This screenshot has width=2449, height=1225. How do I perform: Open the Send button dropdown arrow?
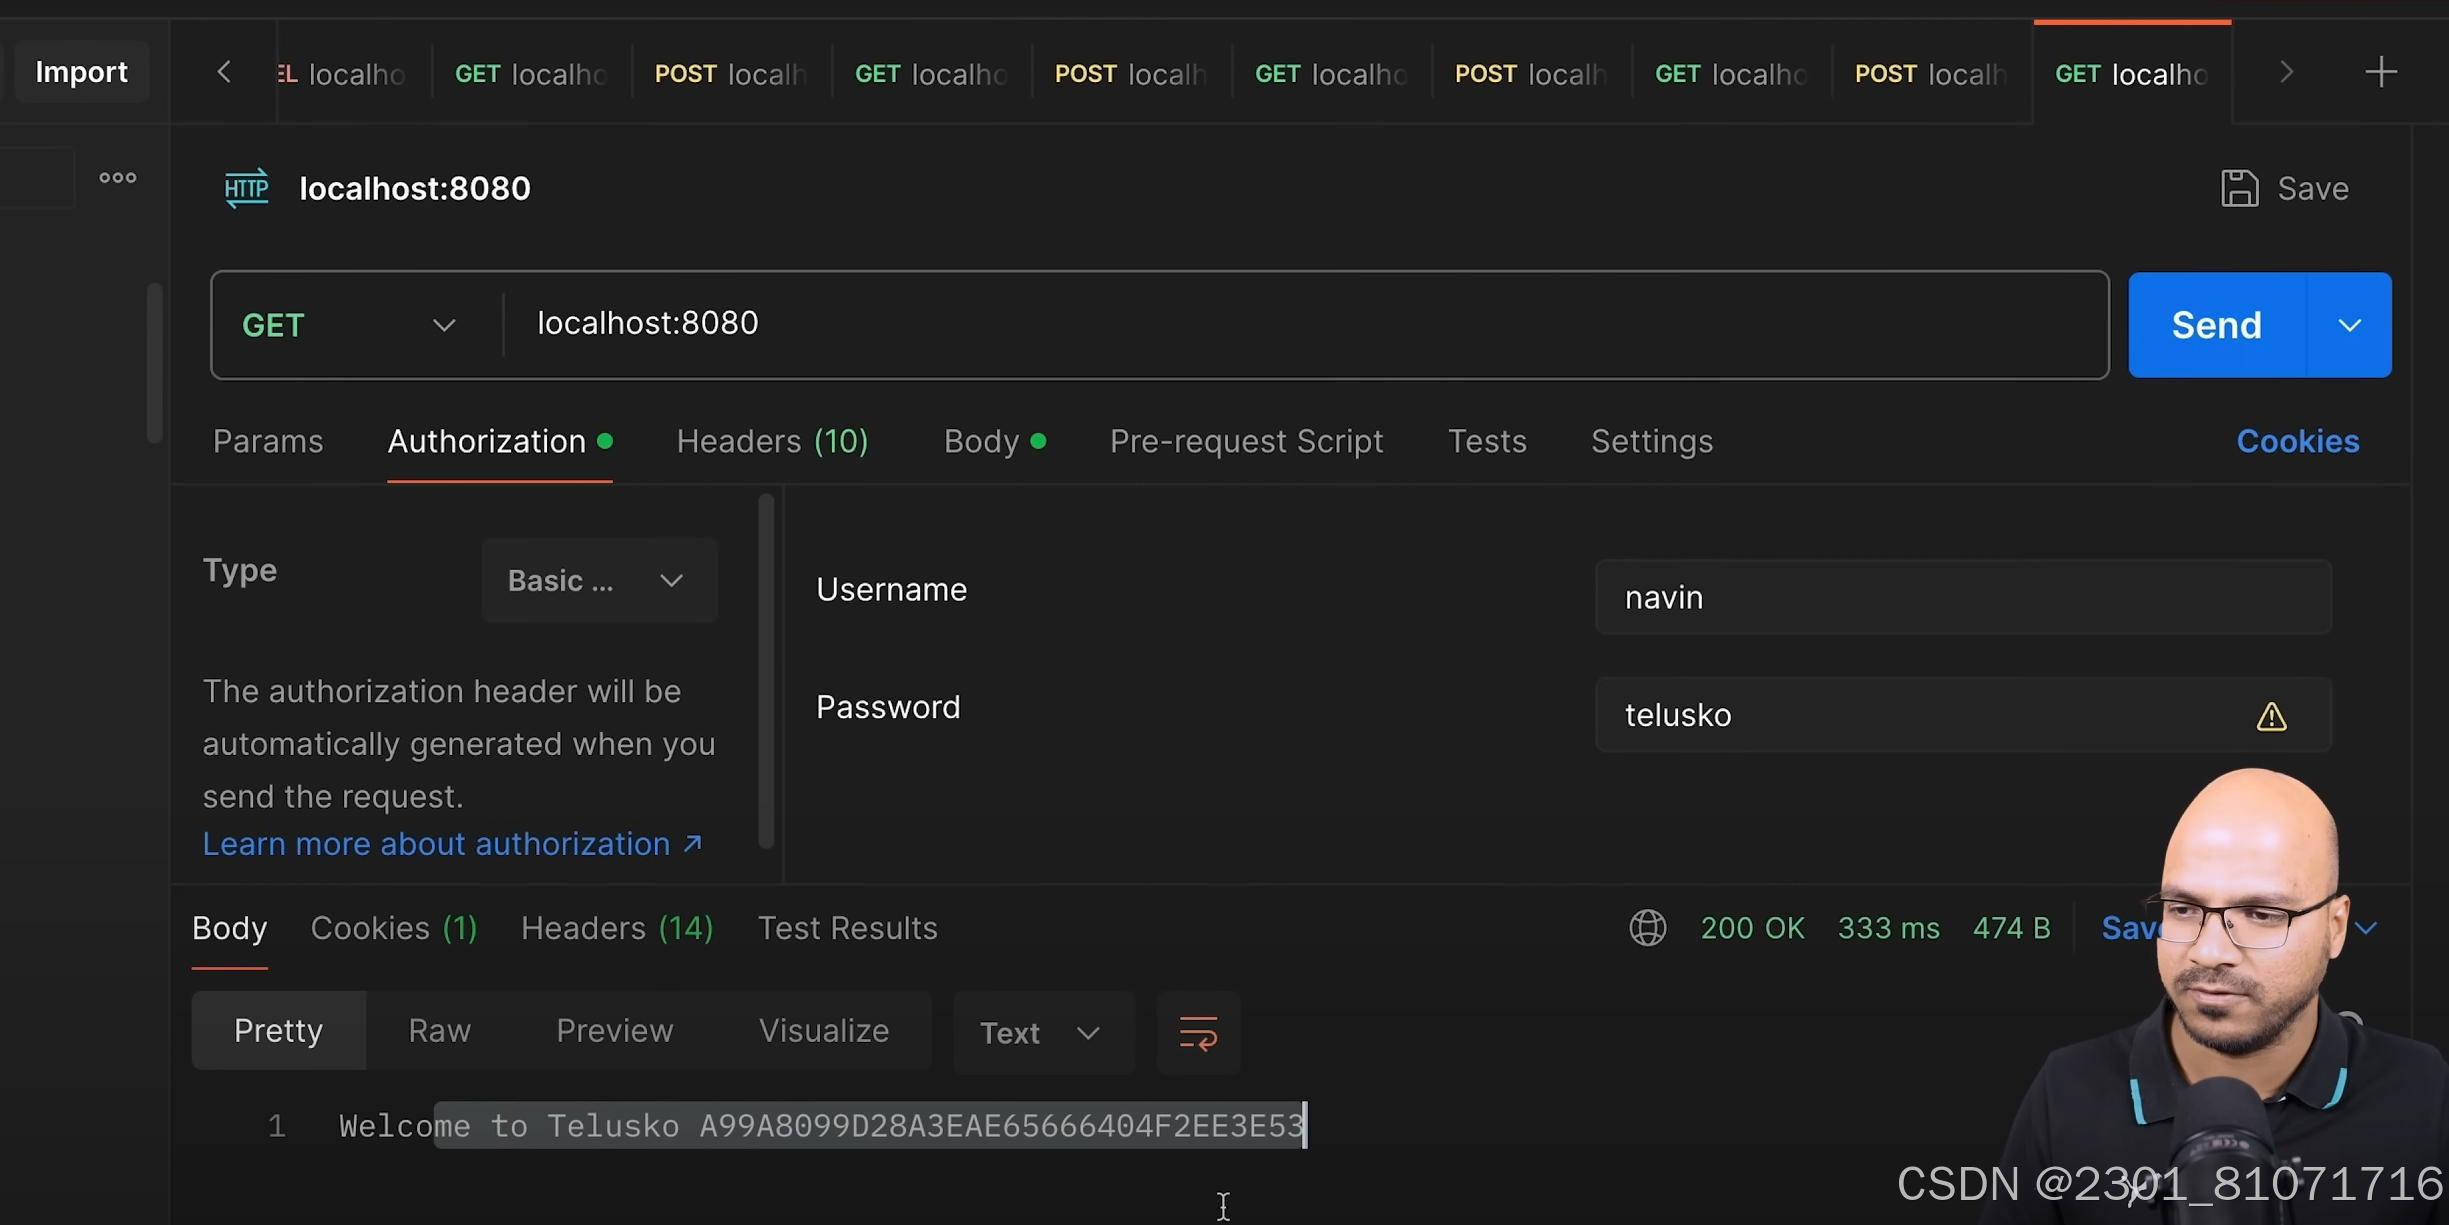click(x=2350, y=325)
